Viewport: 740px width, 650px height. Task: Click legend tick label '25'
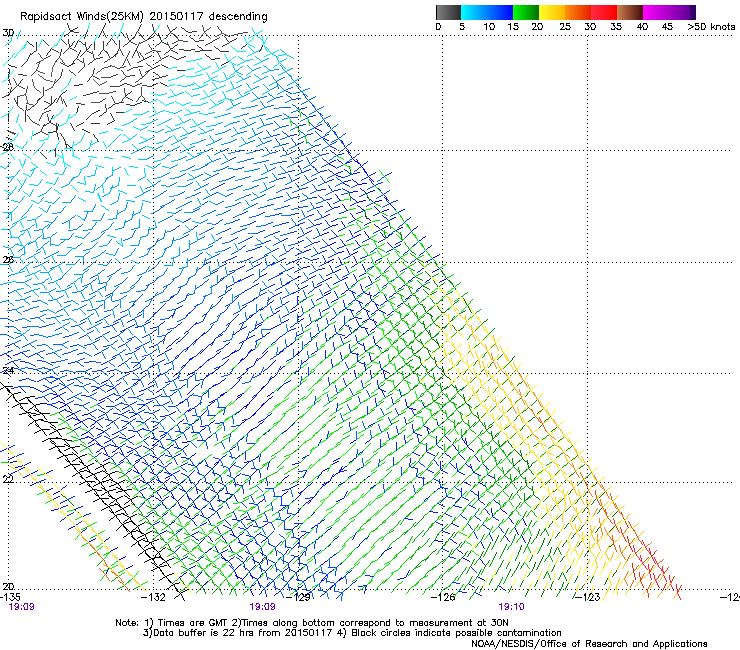pyautogui.click(x=565, y=27)
